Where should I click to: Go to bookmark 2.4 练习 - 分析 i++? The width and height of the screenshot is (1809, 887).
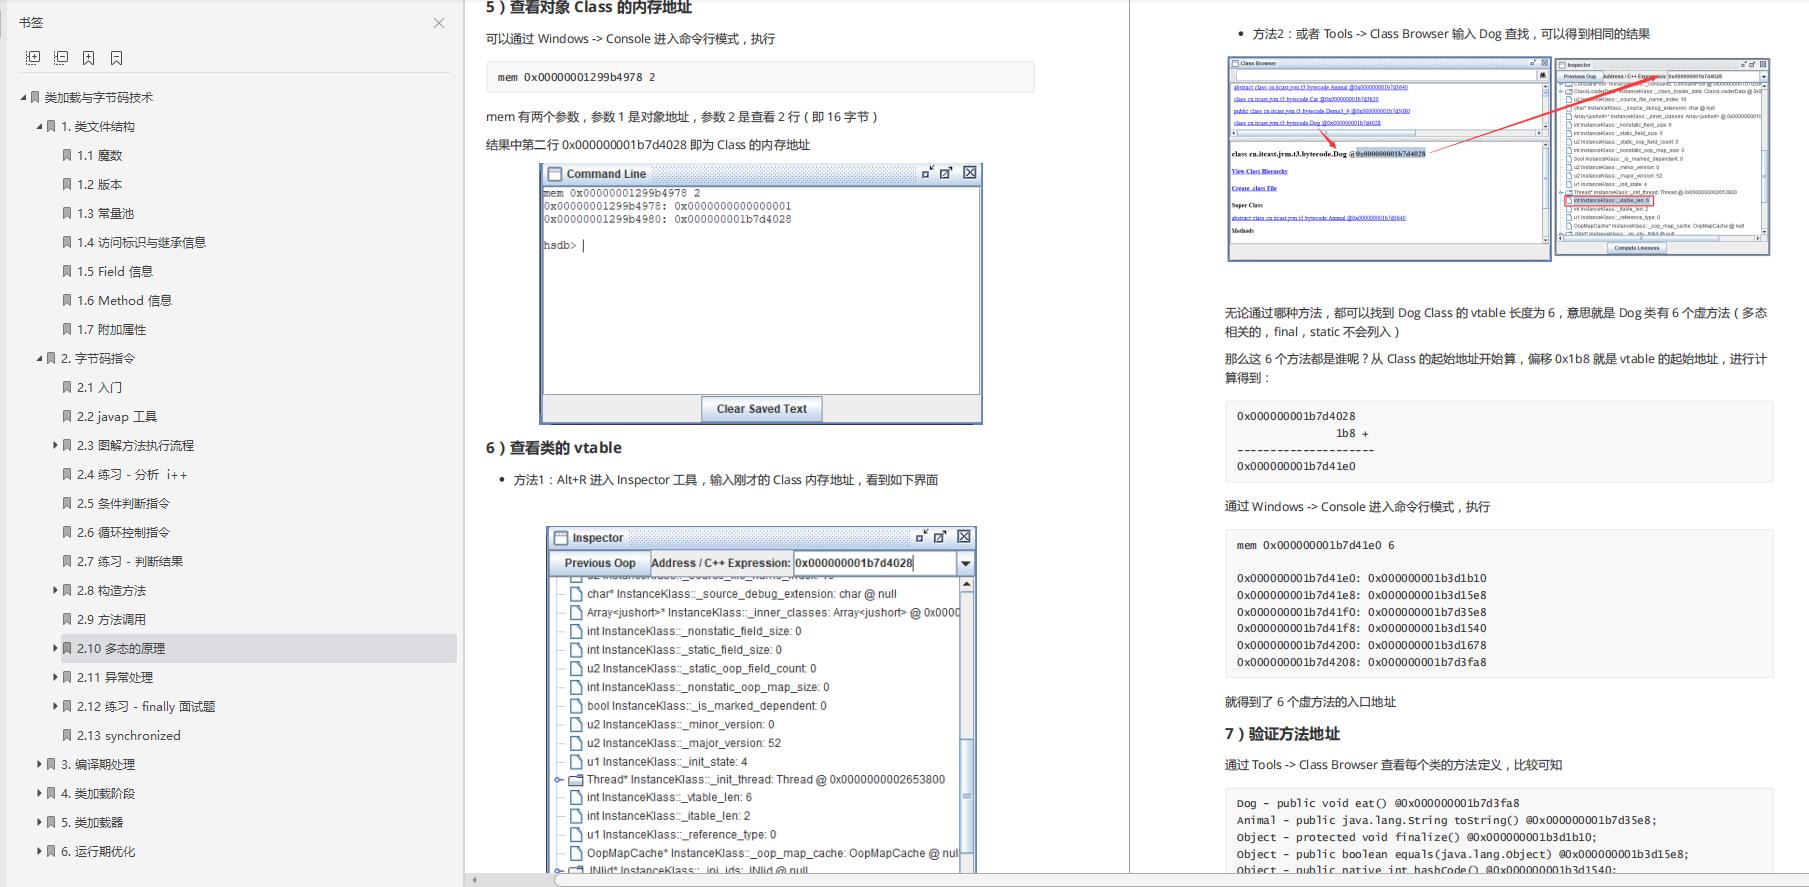click(132, 475)
